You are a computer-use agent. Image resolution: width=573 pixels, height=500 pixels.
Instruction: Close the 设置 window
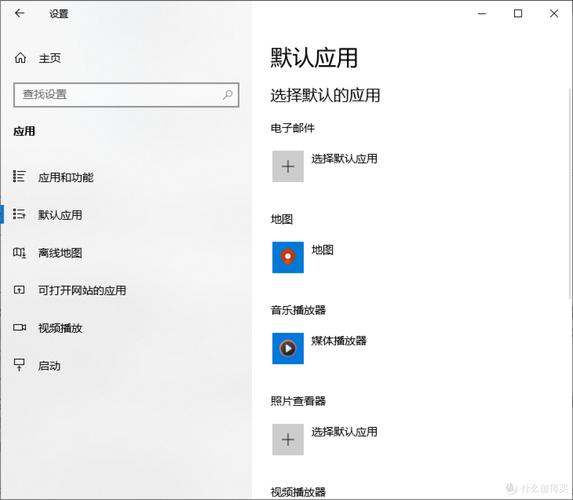pos(554,14)
